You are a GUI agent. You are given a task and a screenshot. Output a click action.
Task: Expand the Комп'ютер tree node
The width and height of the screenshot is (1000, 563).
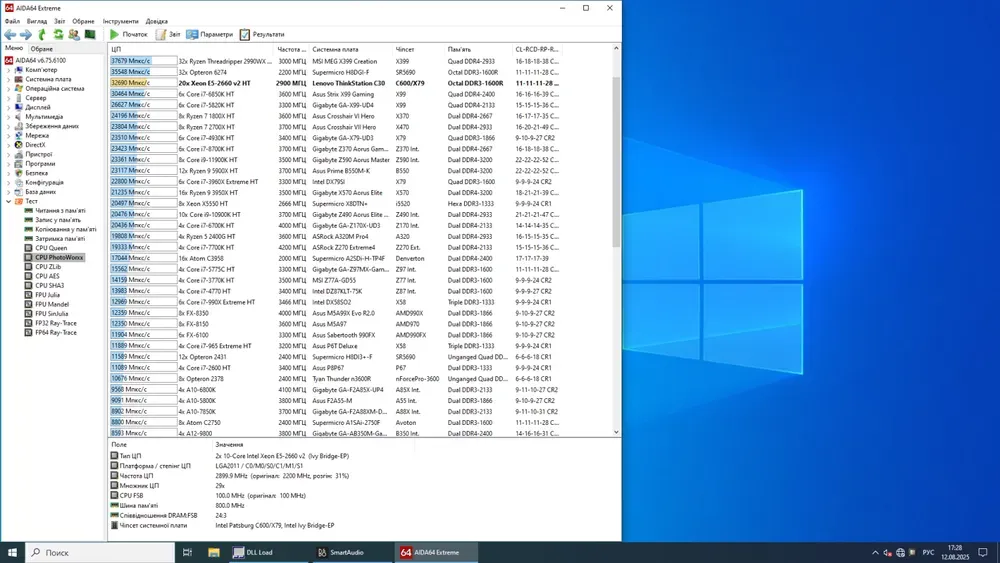[9, 70]
